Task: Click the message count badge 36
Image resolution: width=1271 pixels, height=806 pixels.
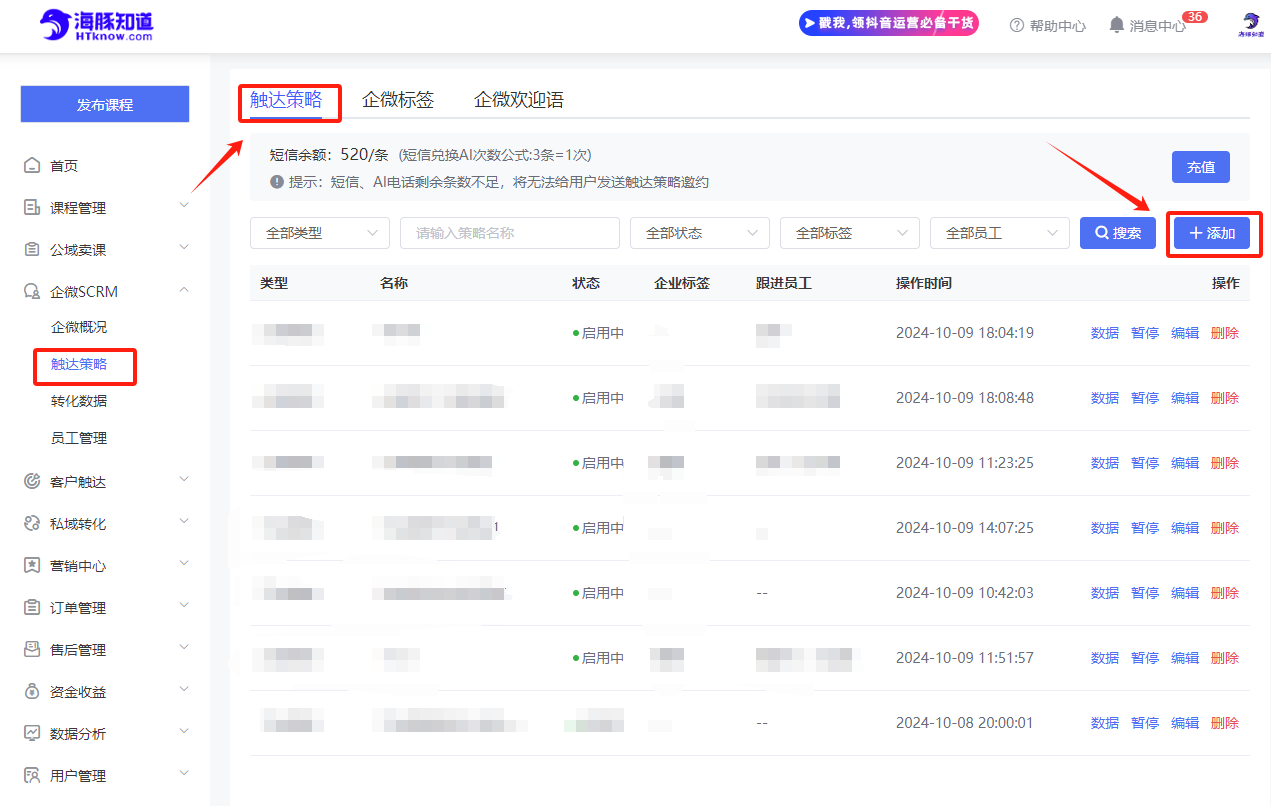Action: point(1194,17)
